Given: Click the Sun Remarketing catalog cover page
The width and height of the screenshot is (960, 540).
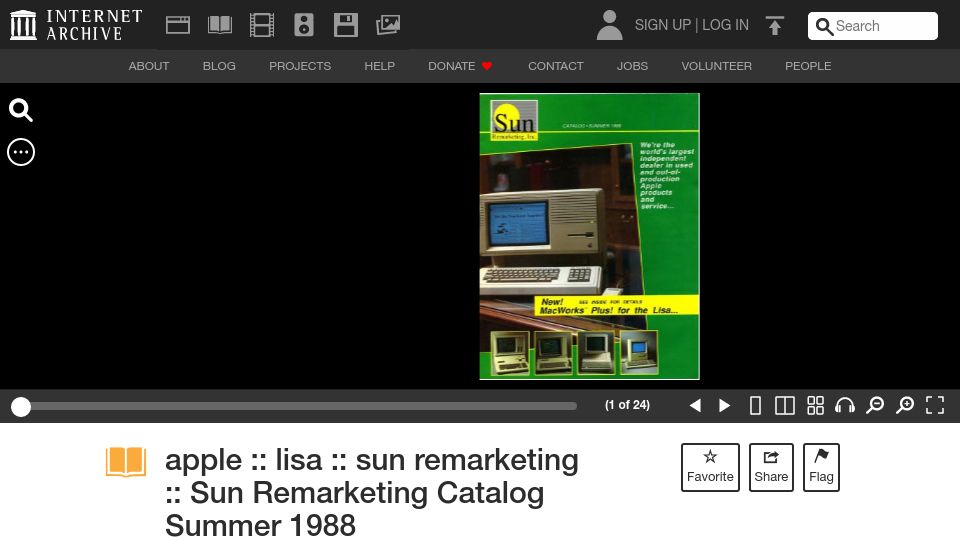Looking at the screenshot, I should 590,236.
